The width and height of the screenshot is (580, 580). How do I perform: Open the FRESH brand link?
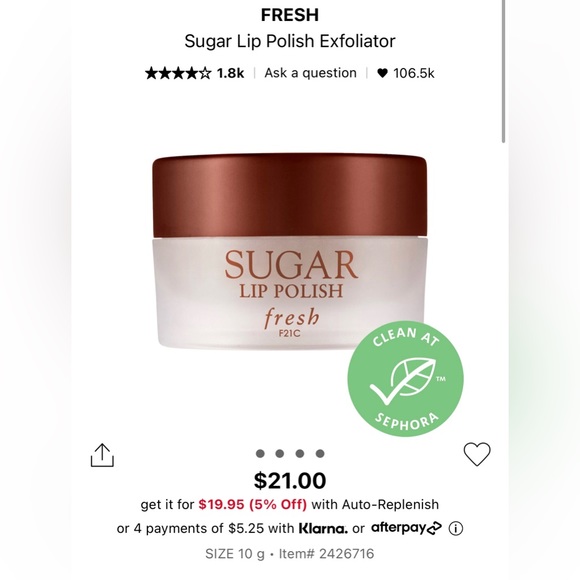290,15
